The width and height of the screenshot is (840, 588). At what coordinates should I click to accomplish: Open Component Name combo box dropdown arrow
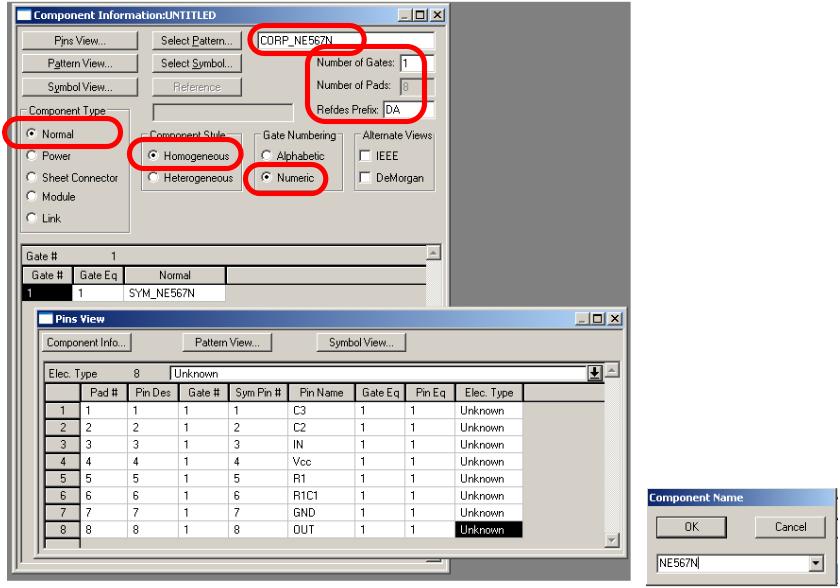816,563
